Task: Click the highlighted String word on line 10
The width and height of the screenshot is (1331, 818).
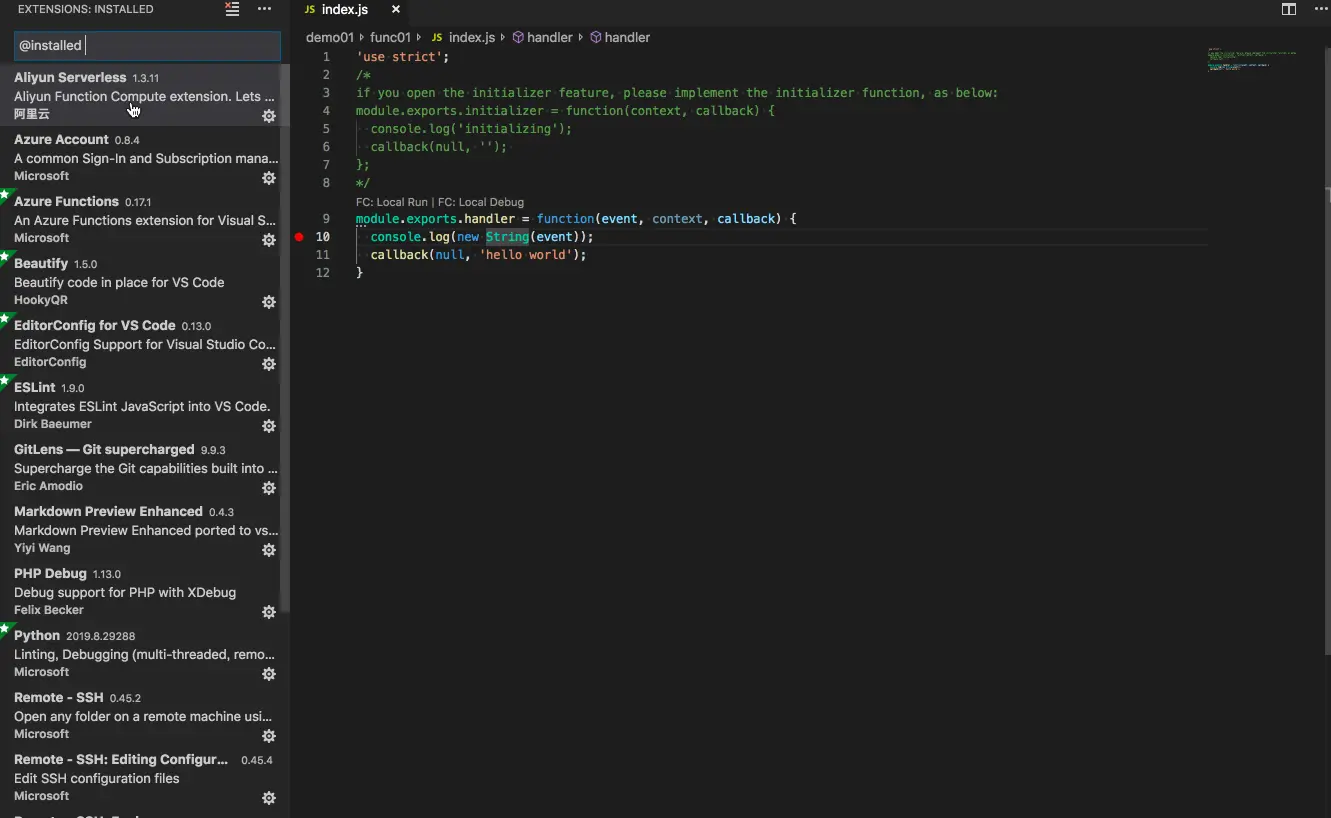Action: click(x=507, y=237)
